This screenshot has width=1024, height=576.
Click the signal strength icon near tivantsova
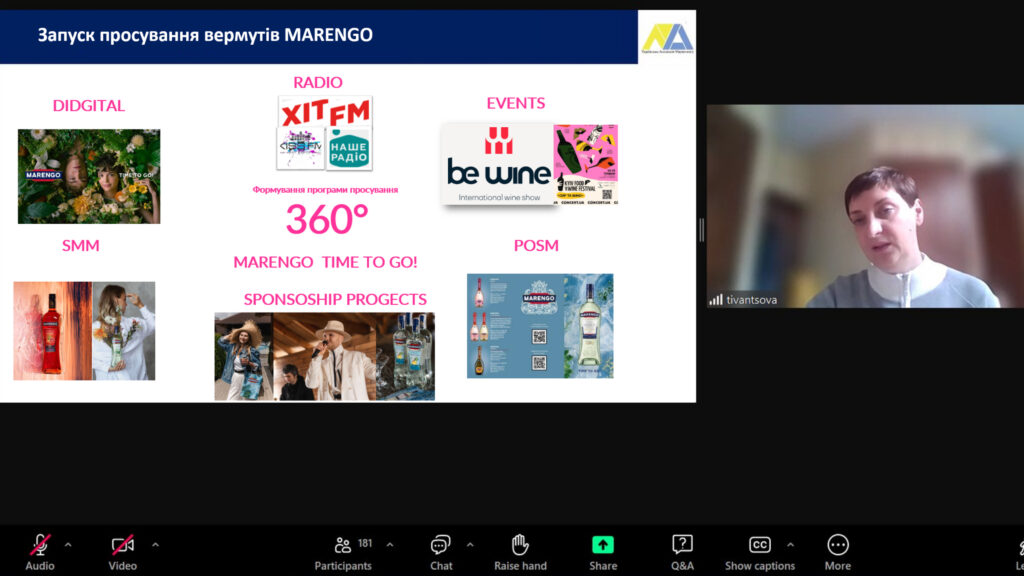point(716,299)
